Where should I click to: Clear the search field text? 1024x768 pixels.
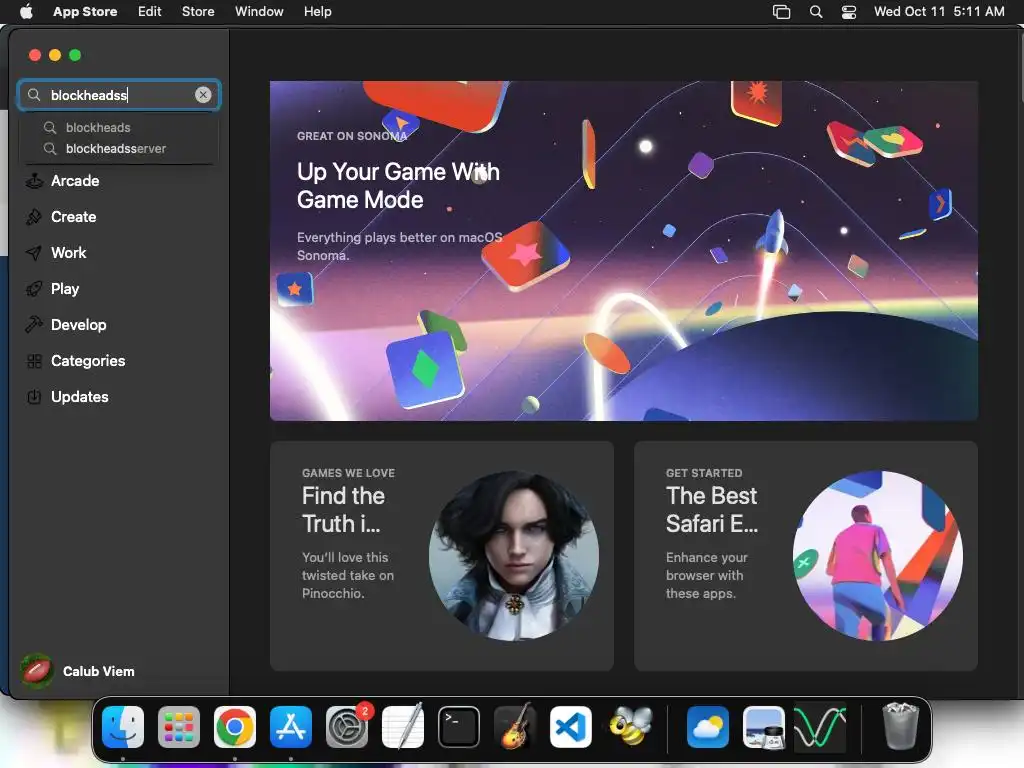[x=203, y=95]
